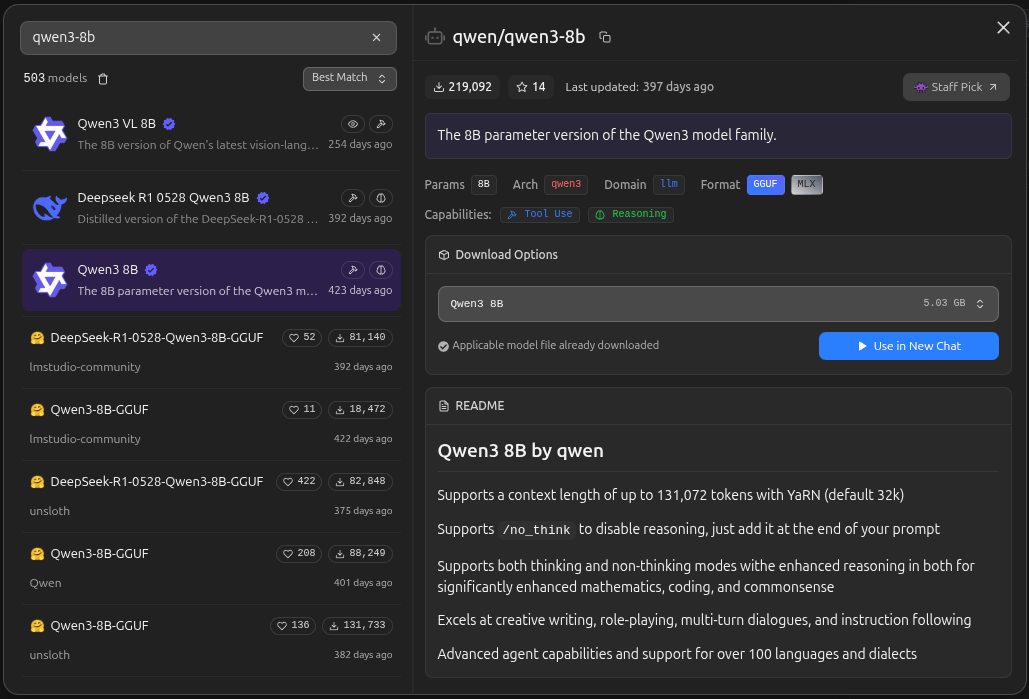This screenshot has height=699, width=1029.
Task: Copy the qwen/qwen3-8b model name
Action: [x=605, y=37]
